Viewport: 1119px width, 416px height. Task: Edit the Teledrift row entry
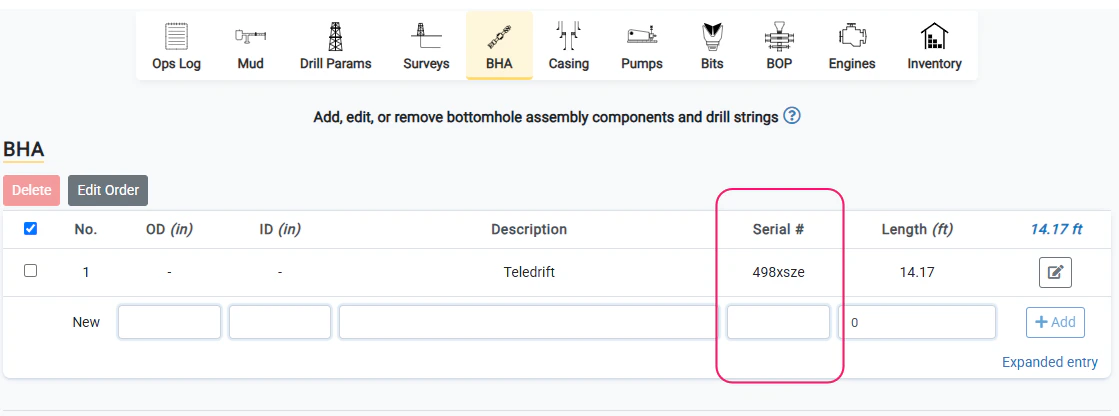(x=1055, y=272)
